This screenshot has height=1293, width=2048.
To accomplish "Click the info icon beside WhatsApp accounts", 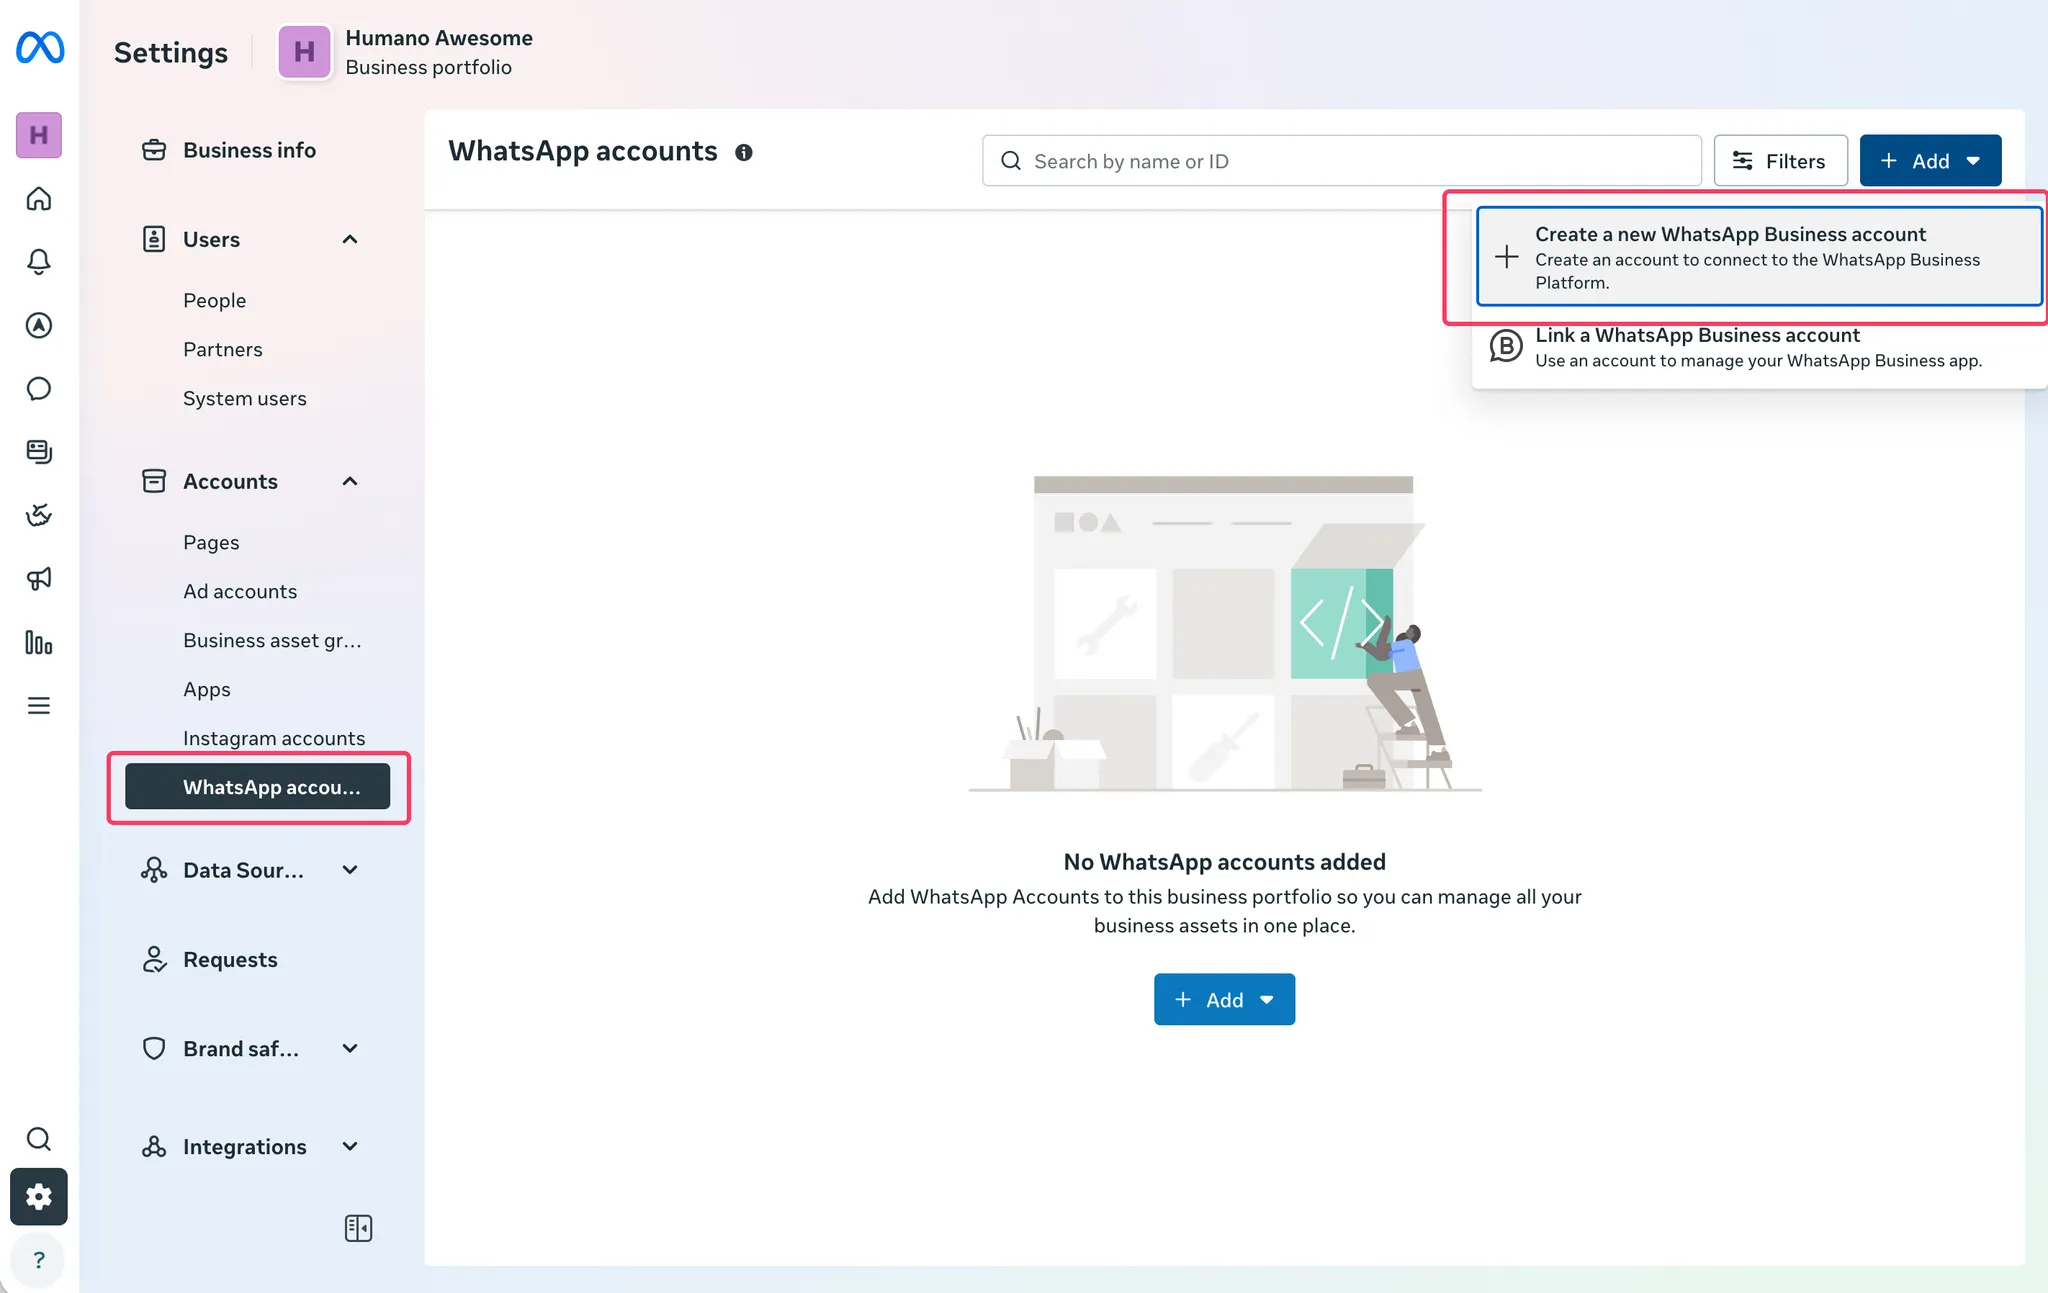I will pyautogui.click(x=744, y=152).
